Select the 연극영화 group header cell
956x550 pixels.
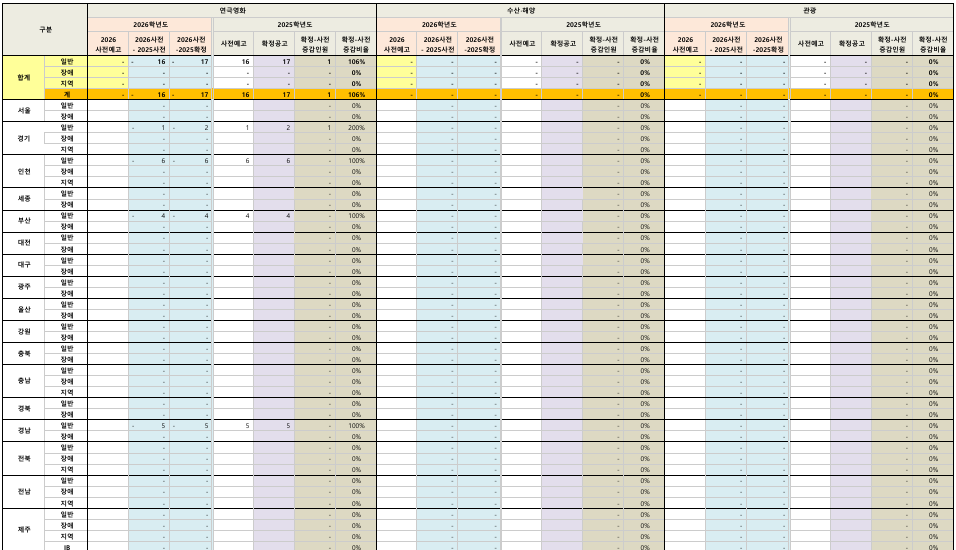(232, 10)
